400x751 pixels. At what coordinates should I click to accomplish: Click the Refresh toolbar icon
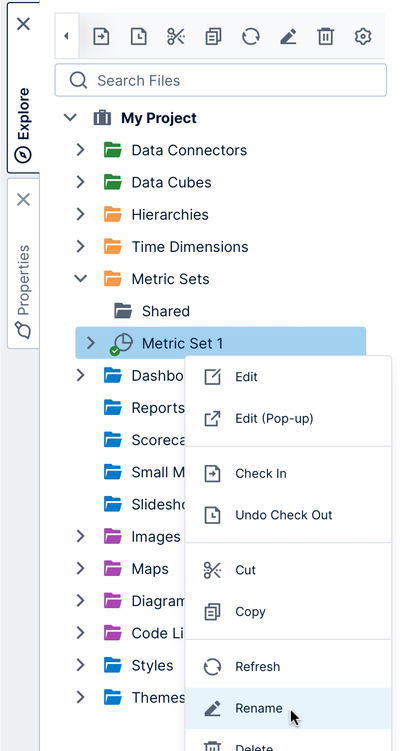251,36
